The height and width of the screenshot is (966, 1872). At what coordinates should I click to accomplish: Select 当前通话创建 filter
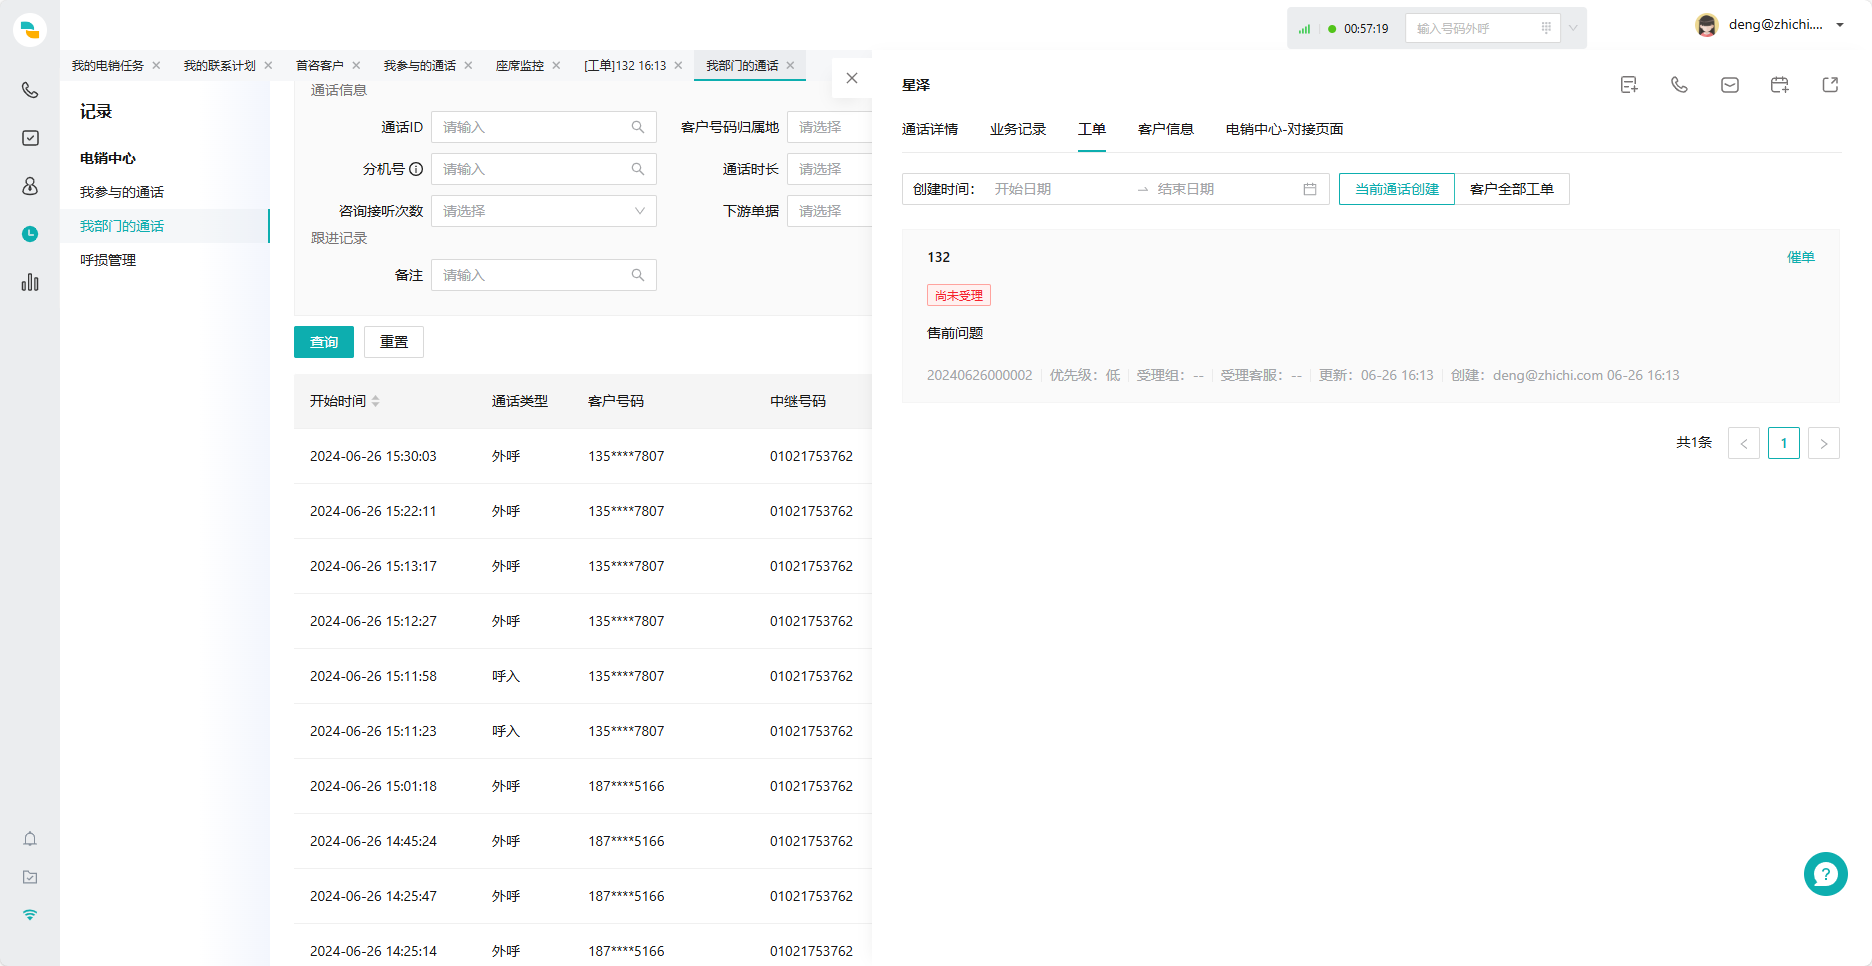click(1397, 189)
